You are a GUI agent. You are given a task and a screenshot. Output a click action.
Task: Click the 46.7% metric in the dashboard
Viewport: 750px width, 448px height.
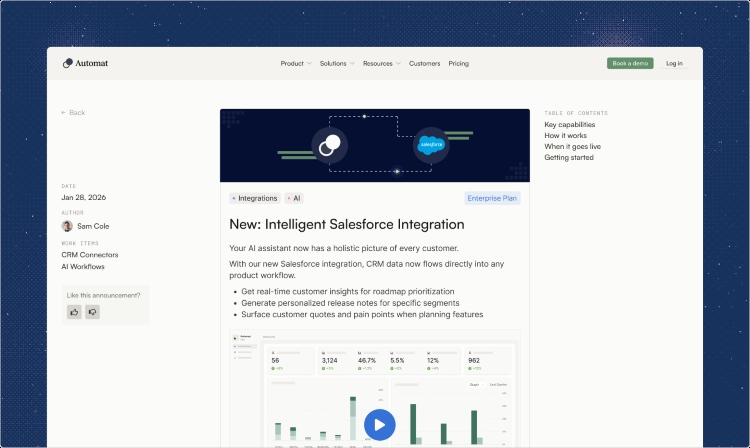pyautogui.click(x=367, y=361)
